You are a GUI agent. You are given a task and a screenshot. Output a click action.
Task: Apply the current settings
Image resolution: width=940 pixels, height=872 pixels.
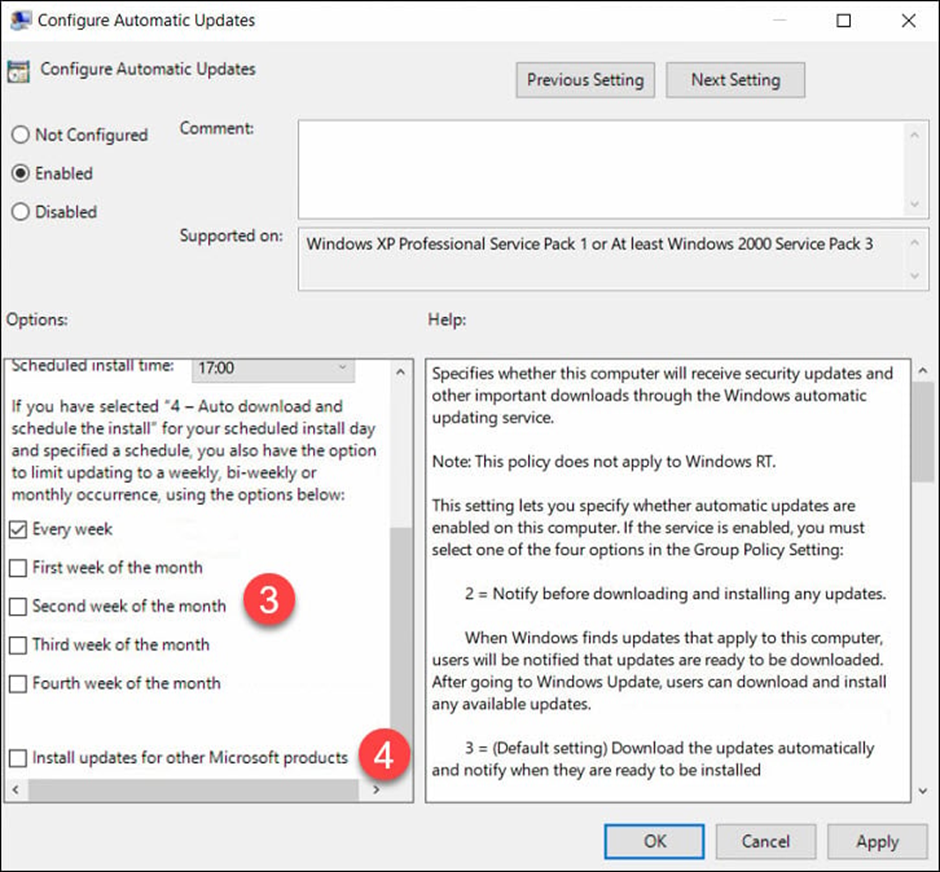point(877,841)
